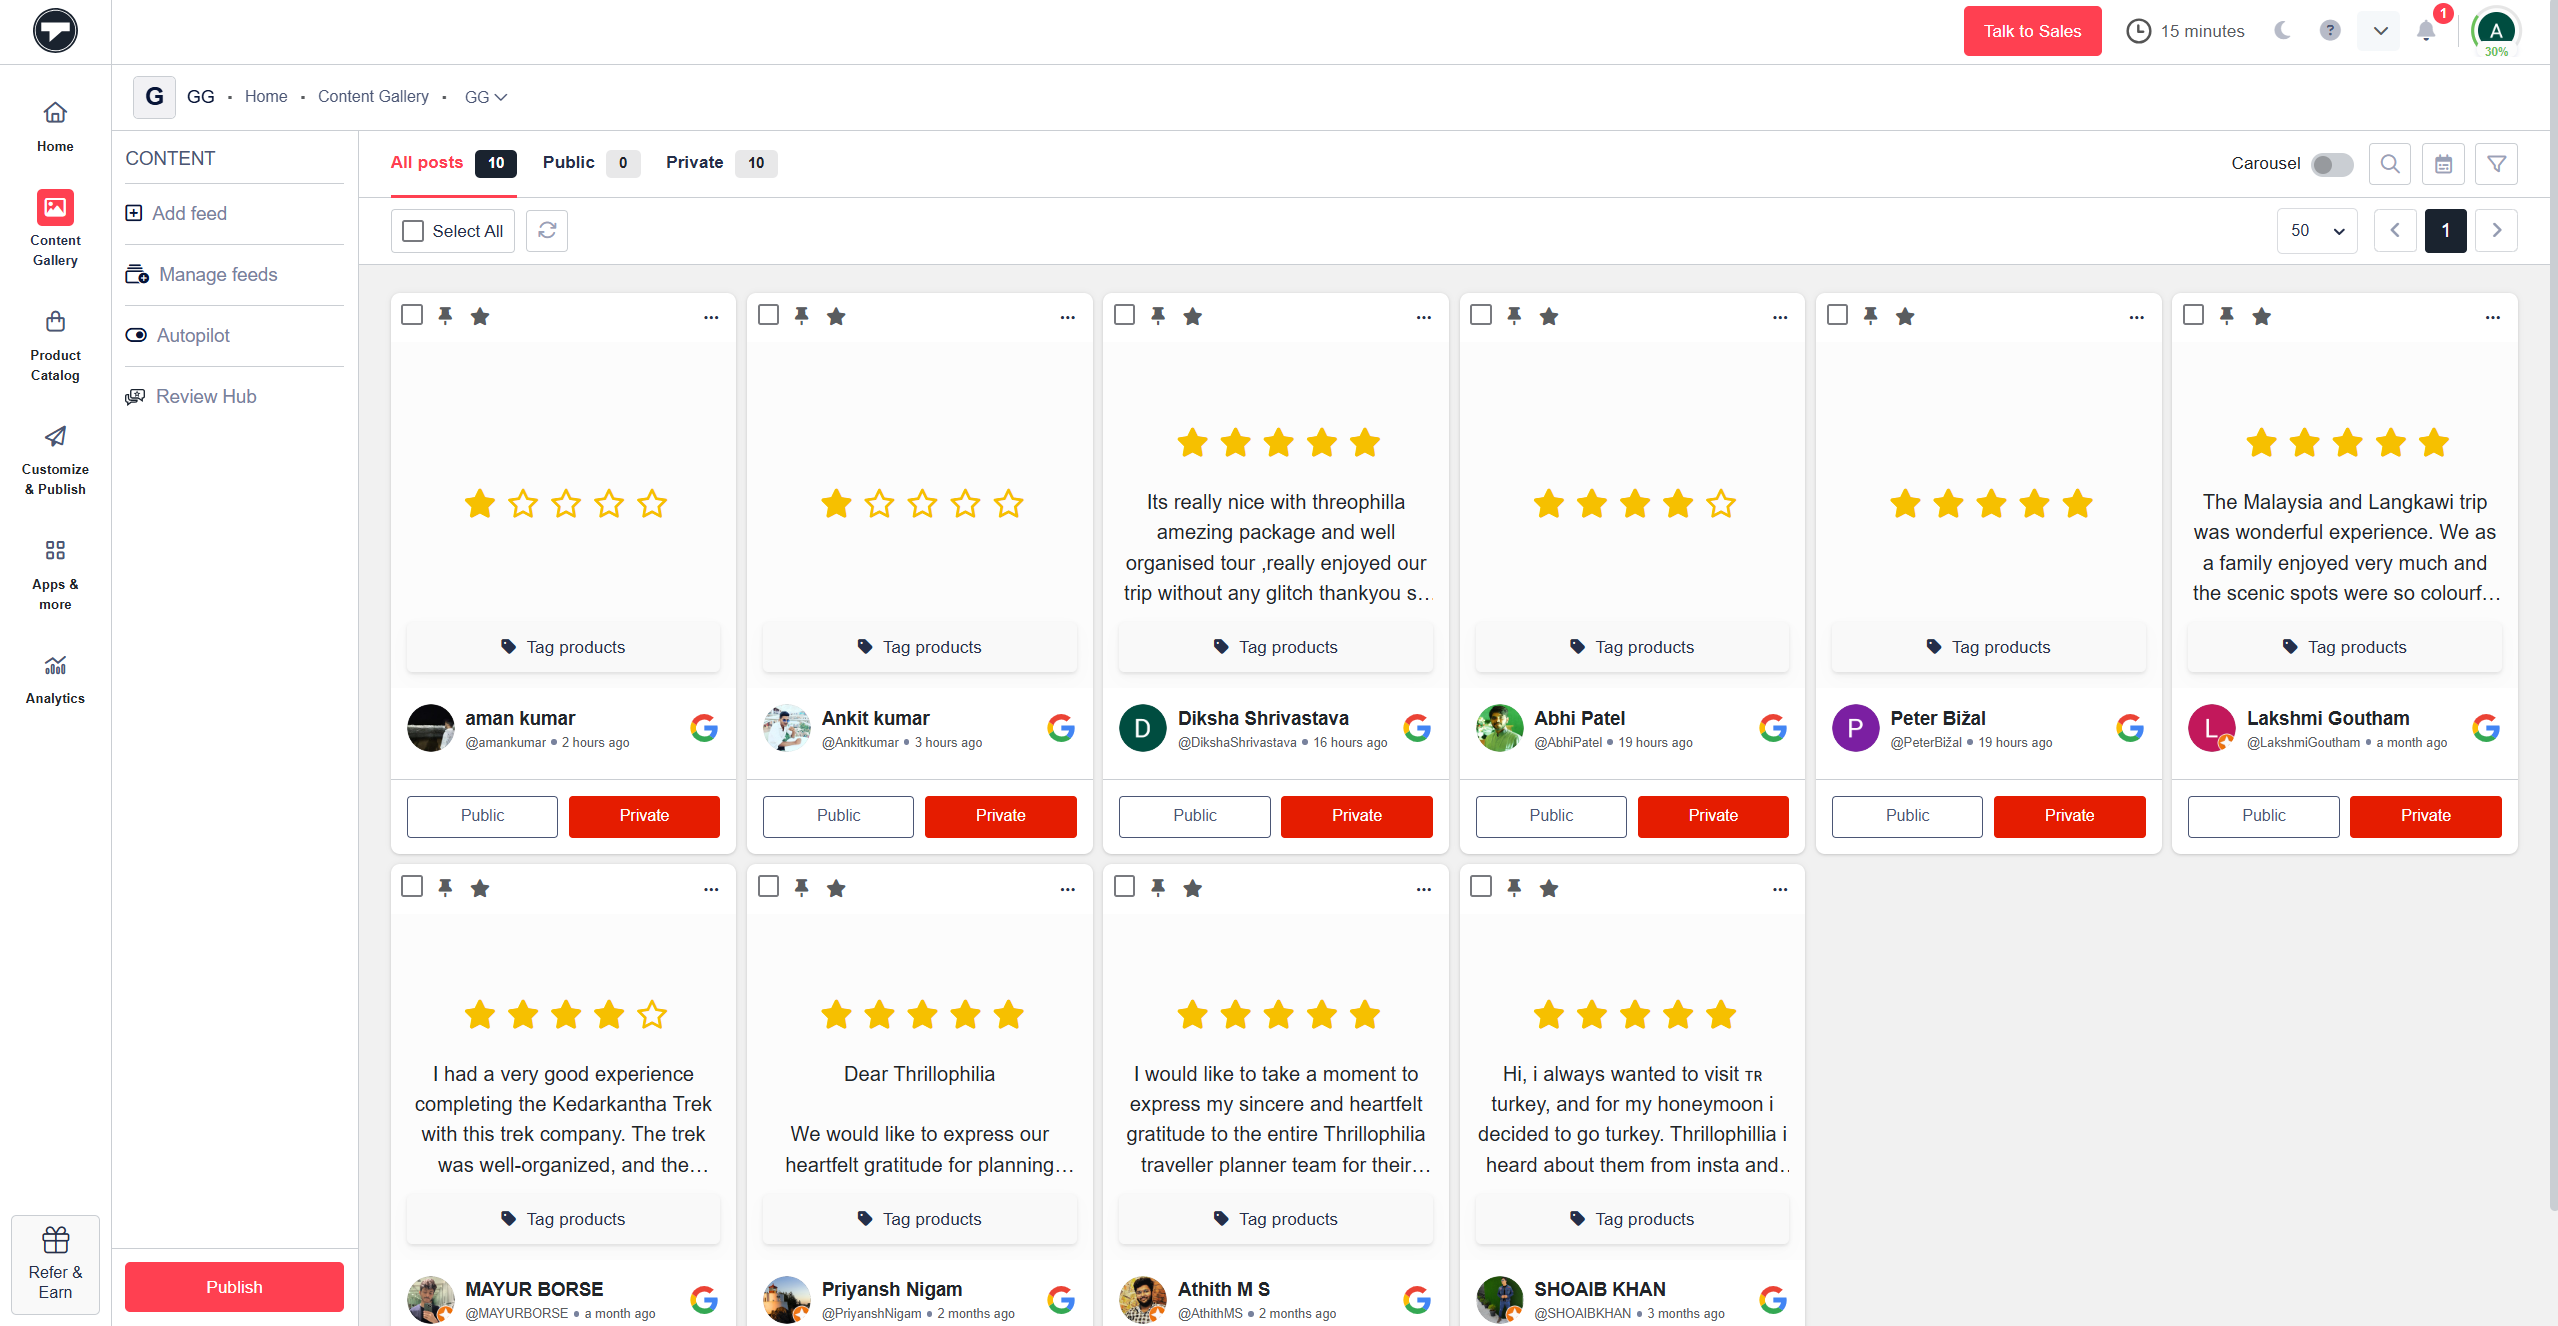The height and width of the screenshot is (1326, 2558).
Task: Click the refresh posts icon
Action: tap(547, 231)
